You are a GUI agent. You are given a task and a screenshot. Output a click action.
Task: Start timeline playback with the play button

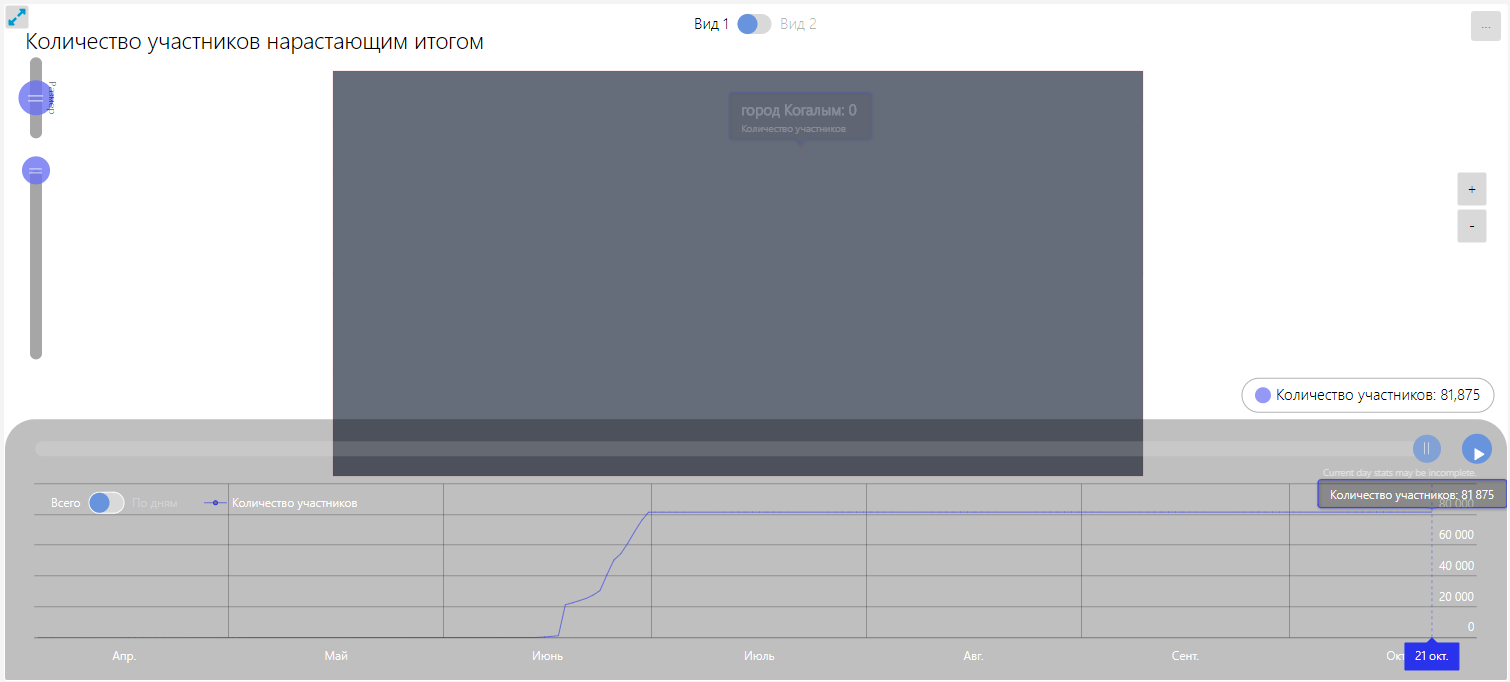(1477, 450)
